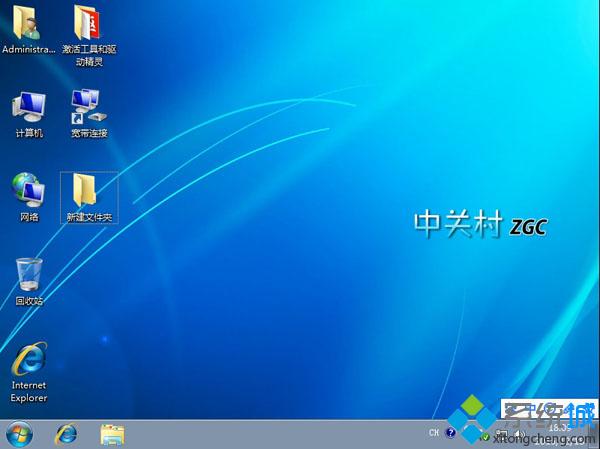Open Windows Explorer from the taskbar
Screen dimensions: 600x449
(112, 435)
